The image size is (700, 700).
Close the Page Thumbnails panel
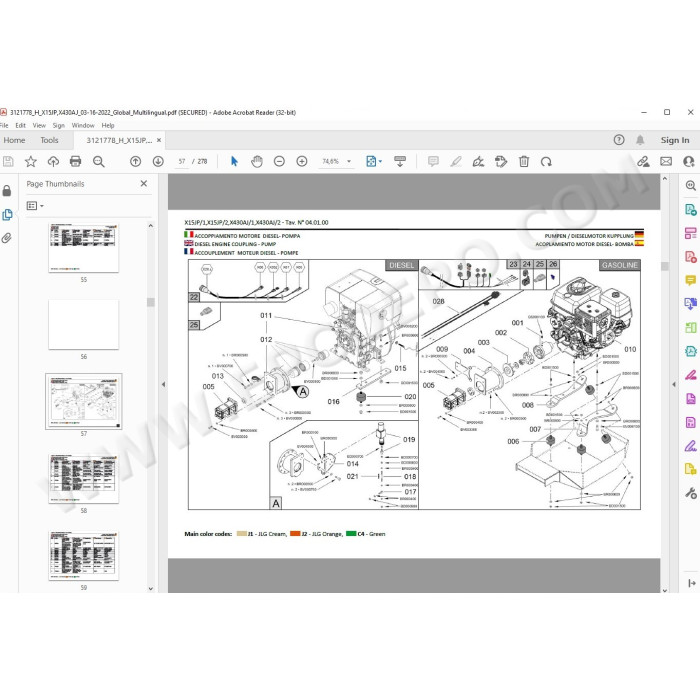[x=144, y=183]
